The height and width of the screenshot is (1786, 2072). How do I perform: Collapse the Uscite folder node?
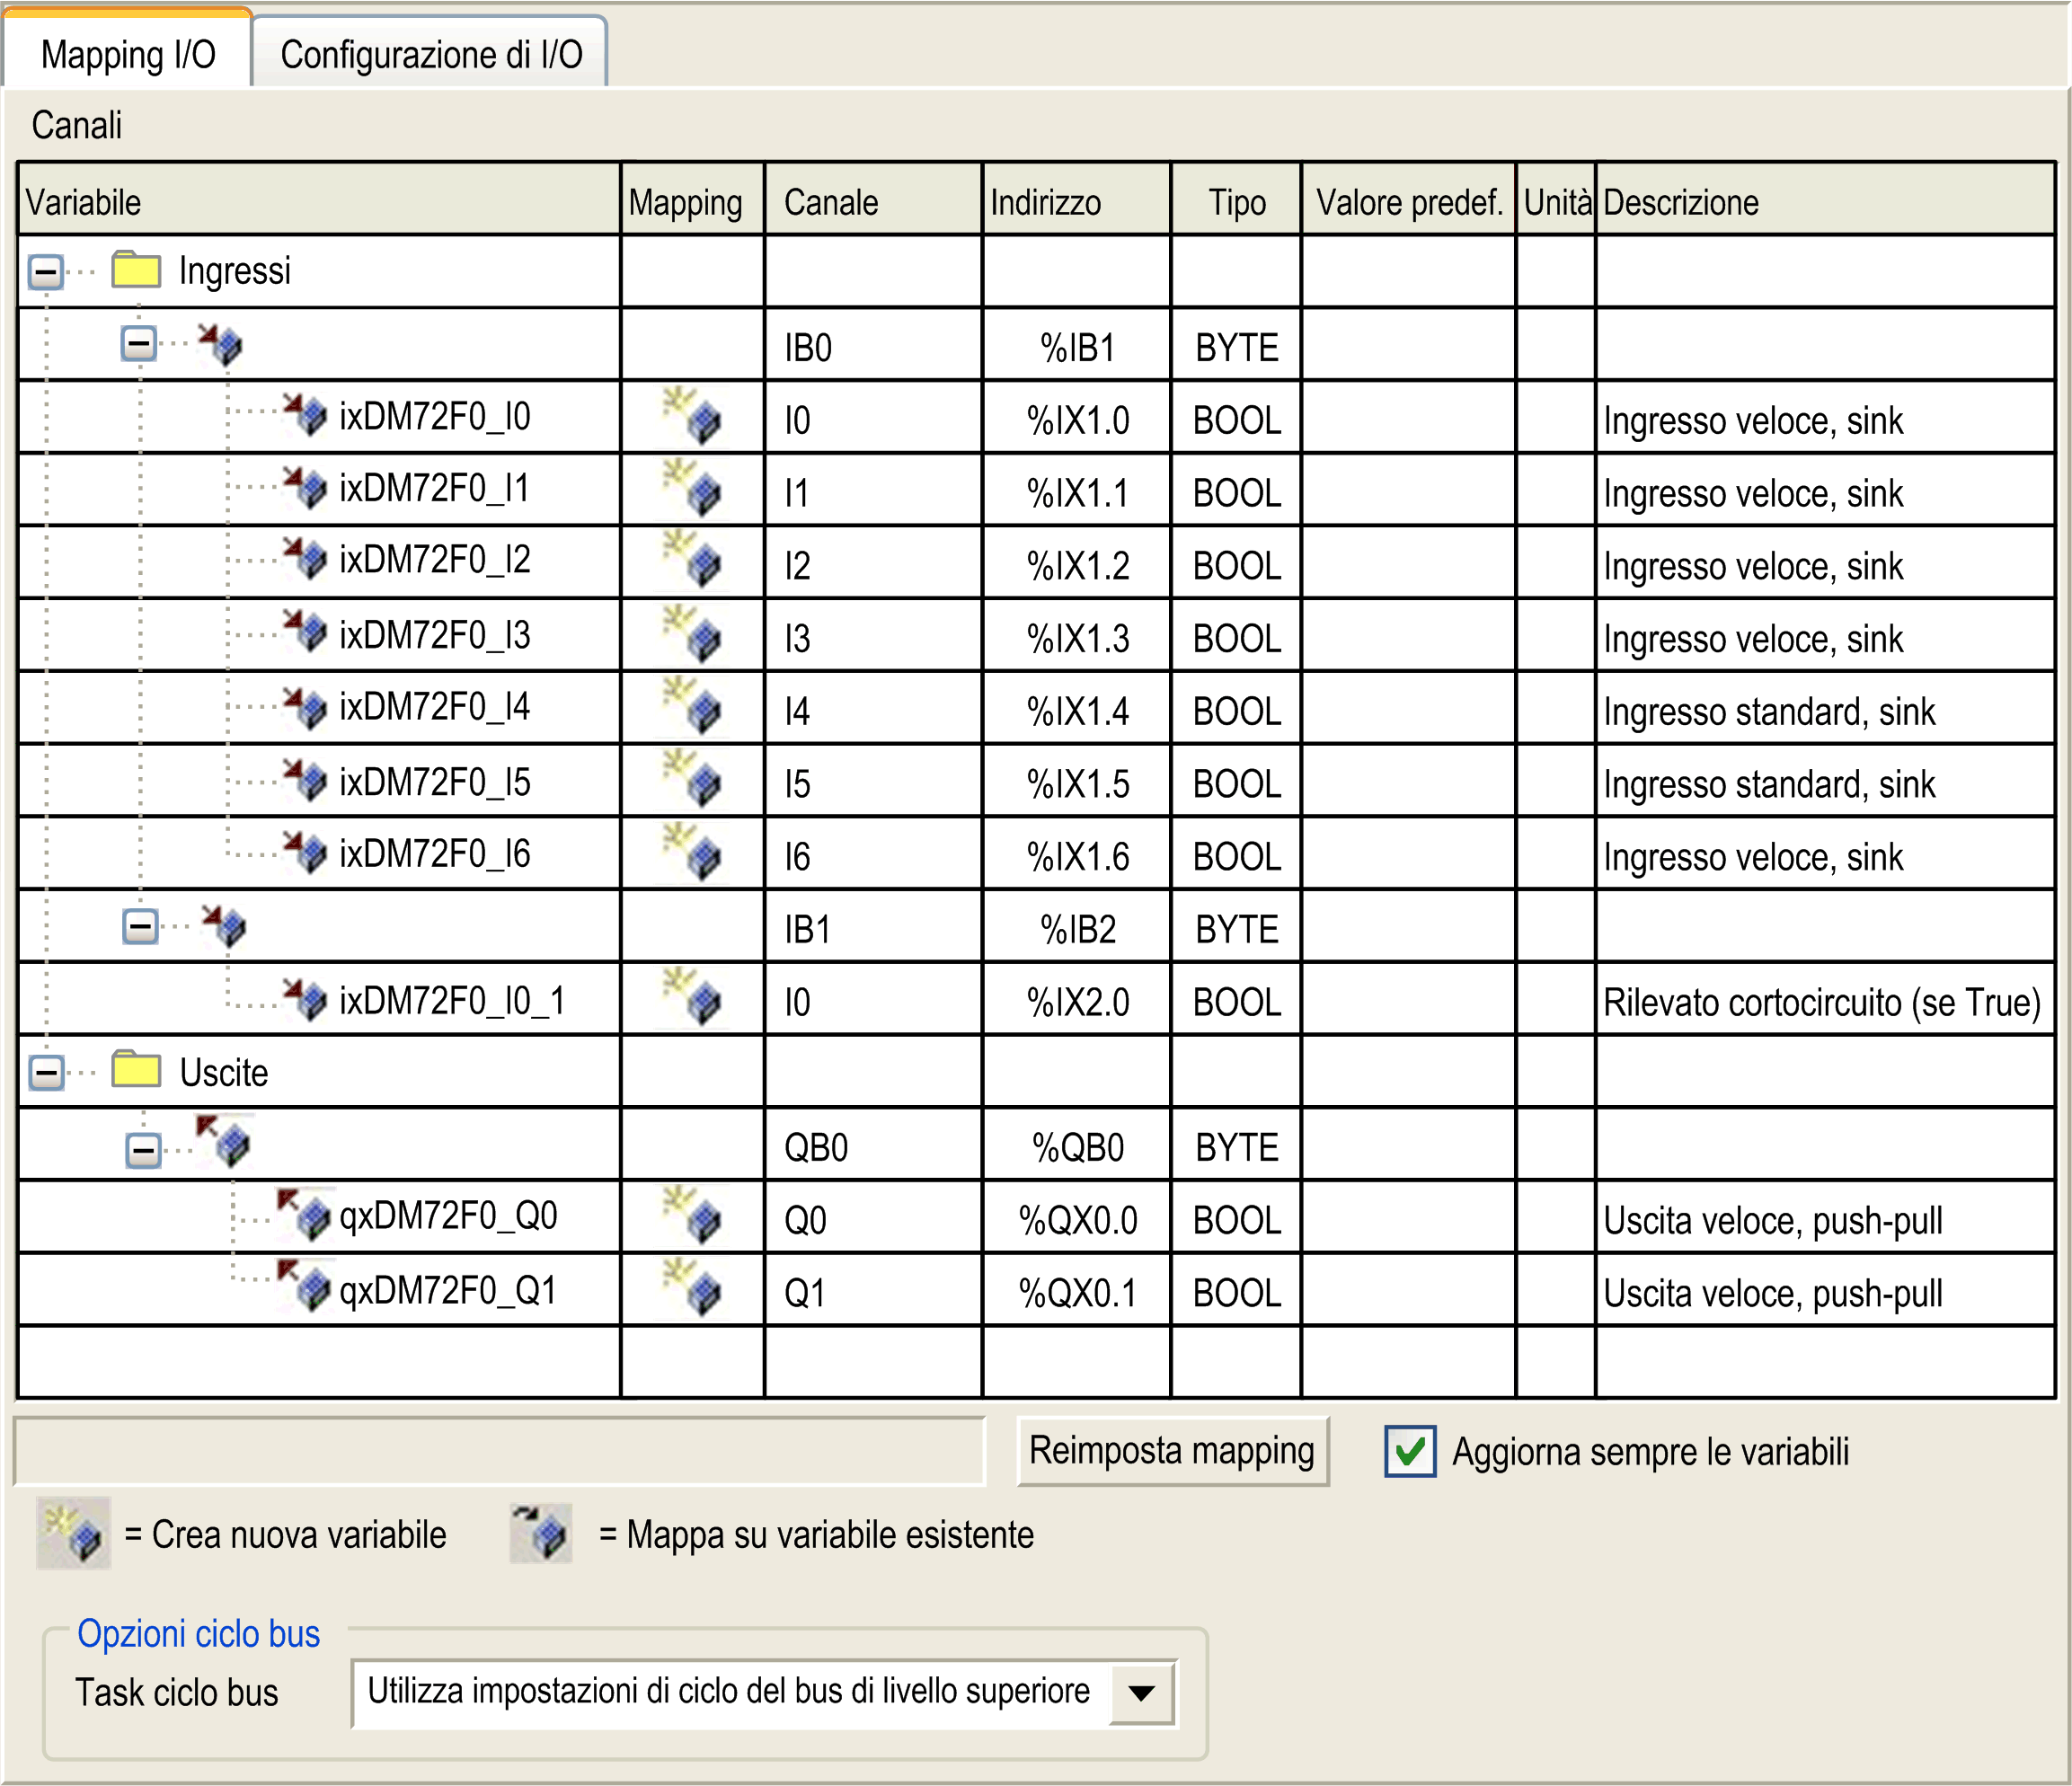coord(46,1073)
